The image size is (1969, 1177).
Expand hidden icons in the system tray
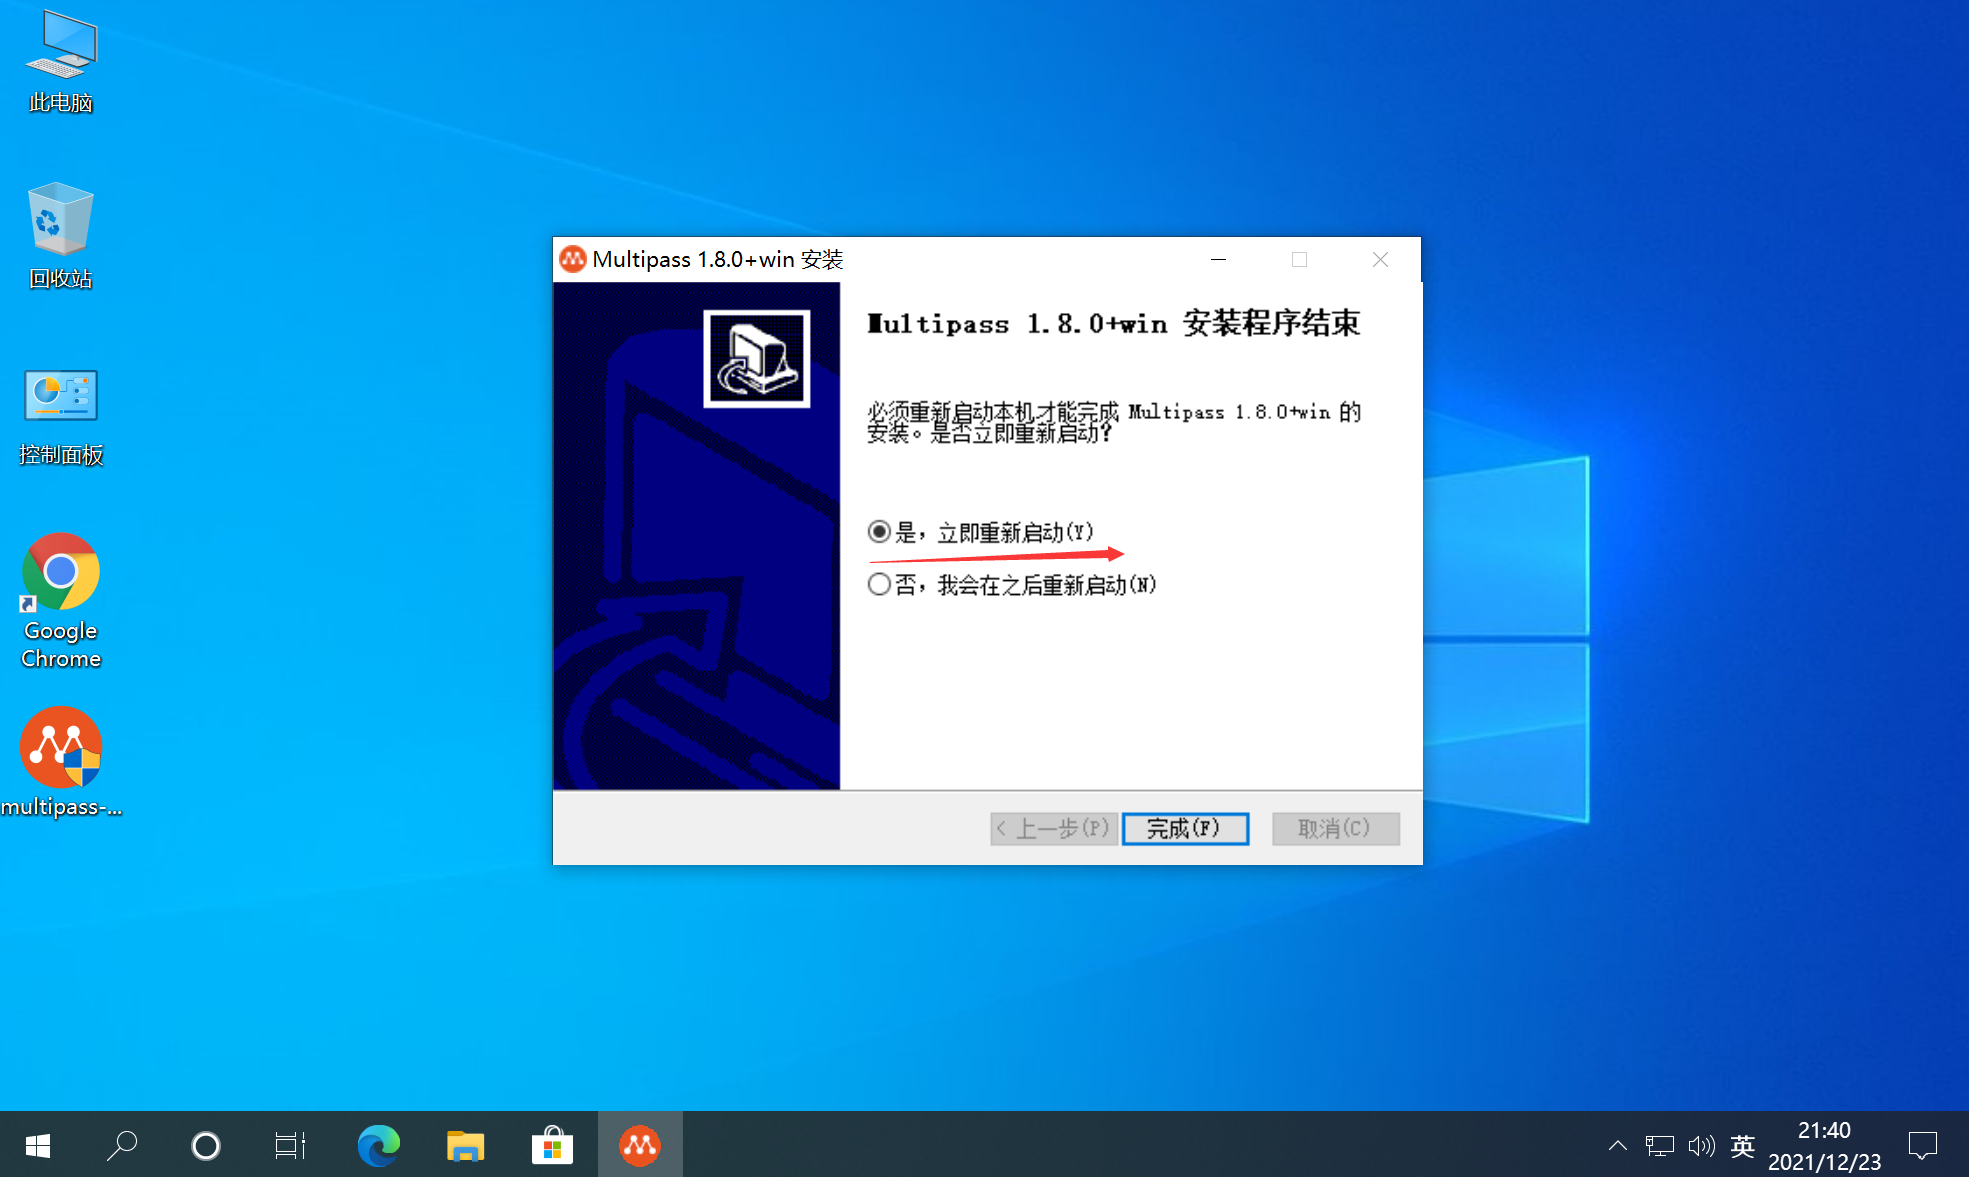pyautogui.click(x=1617, y=1146)
